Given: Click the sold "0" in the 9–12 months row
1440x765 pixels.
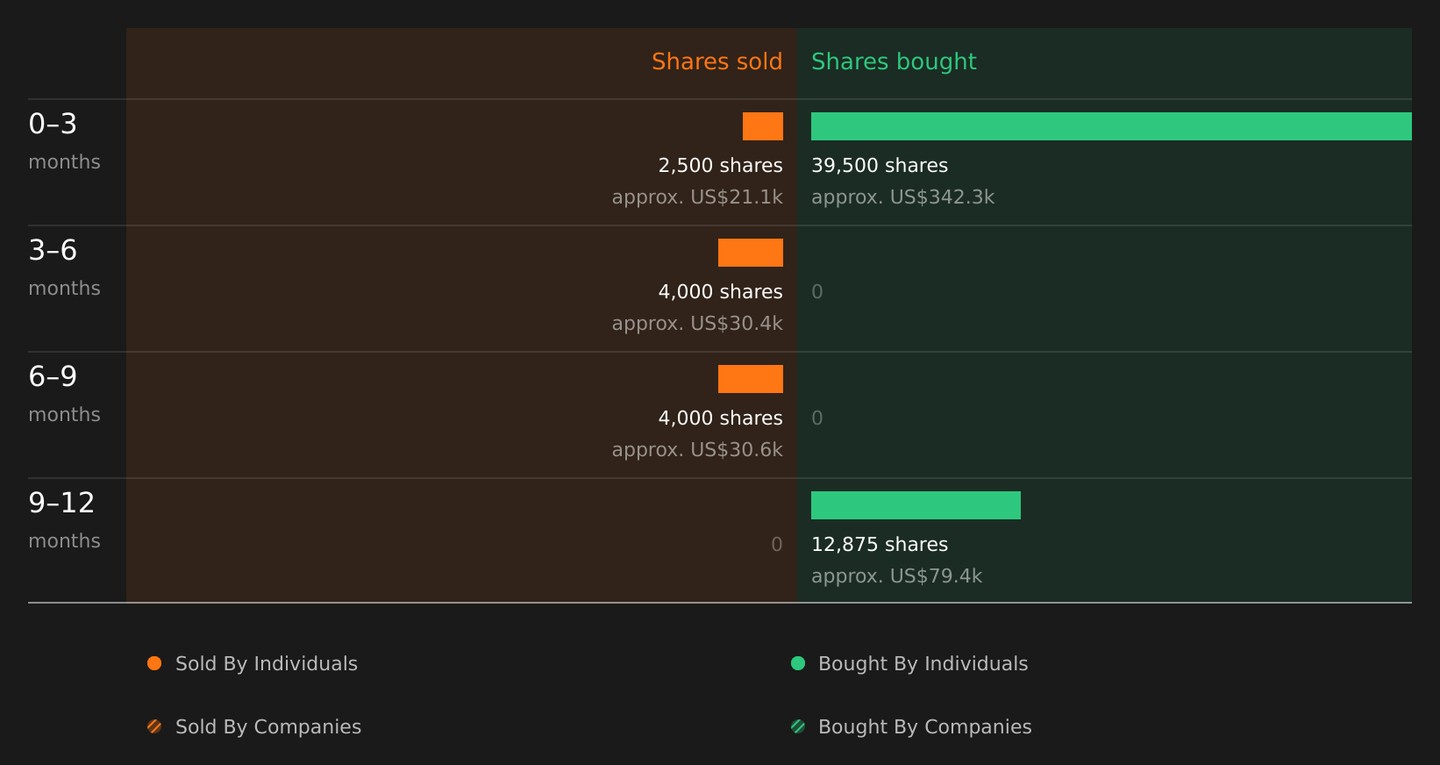Looking at the screenshot, I should 777,544.
